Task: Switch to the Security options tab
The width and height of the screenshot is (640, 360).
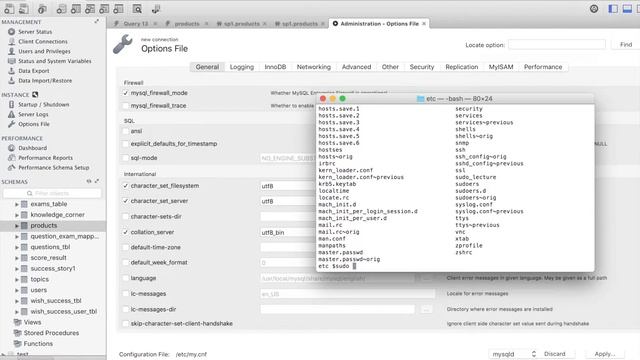Action: 422,67
